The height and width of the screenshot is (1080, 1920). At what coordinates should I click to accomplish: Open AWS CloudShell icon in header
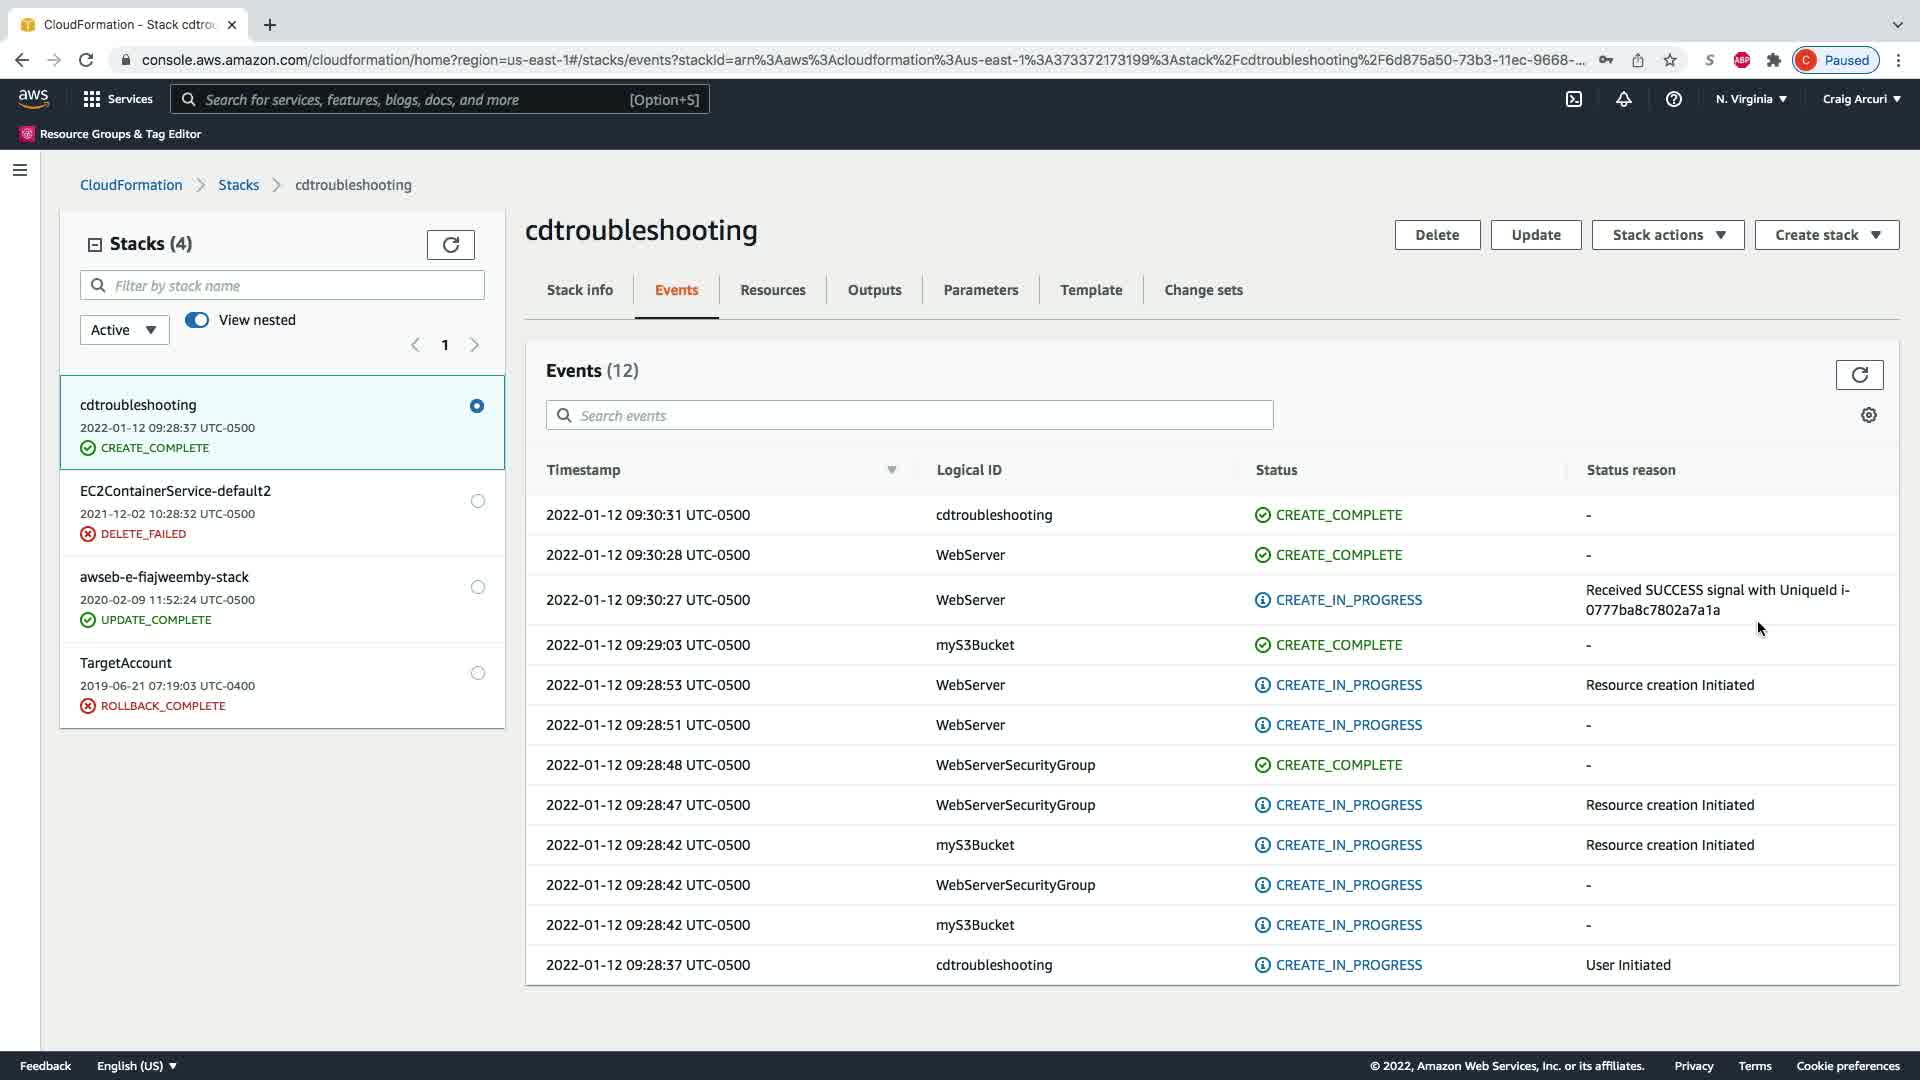coord(1574,99)
